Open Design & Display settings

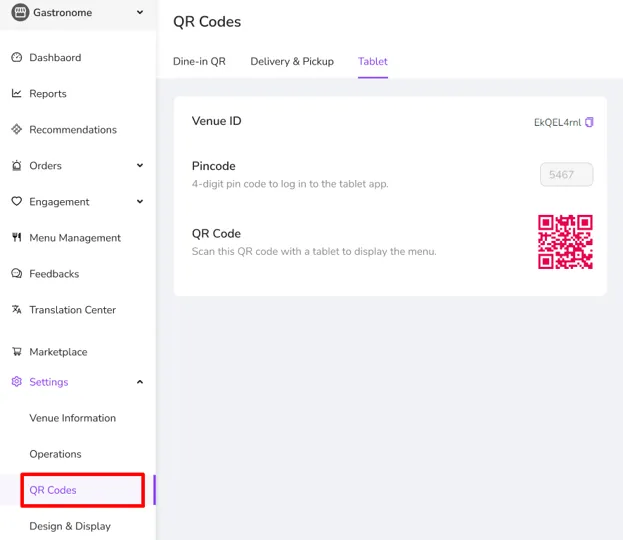tap(70, 526)
